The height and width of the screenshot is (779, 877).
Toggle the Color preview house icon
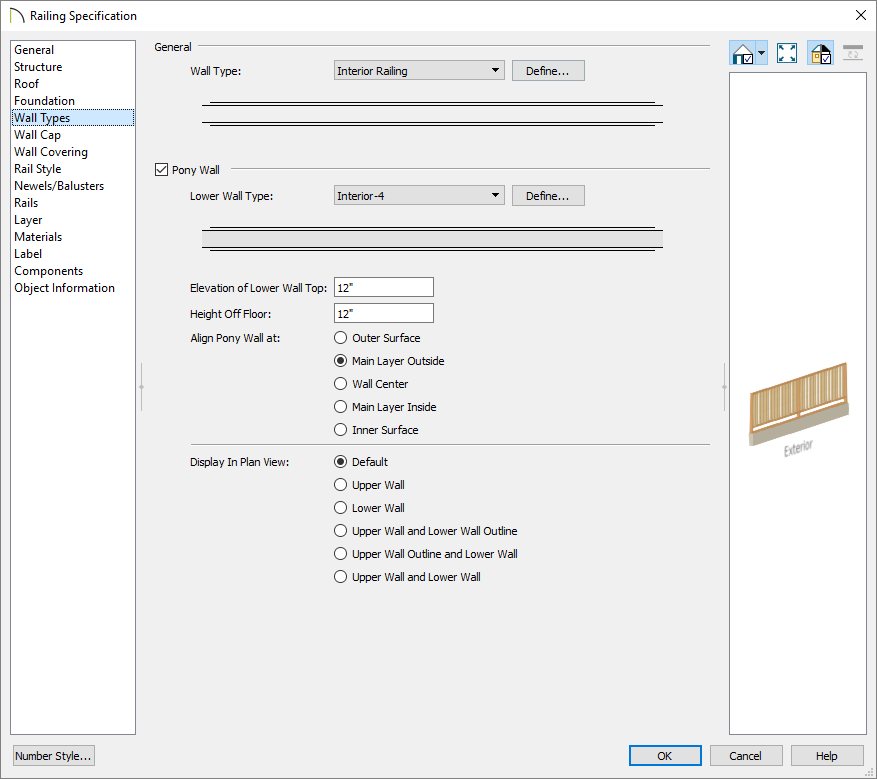[821, 53]
